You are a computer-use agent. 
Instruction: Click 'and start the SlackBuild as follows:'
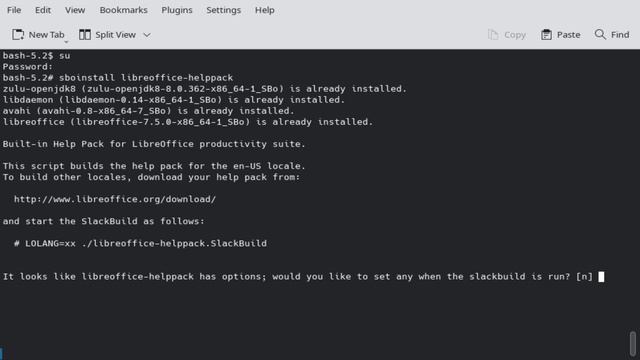tap(103, 221)
